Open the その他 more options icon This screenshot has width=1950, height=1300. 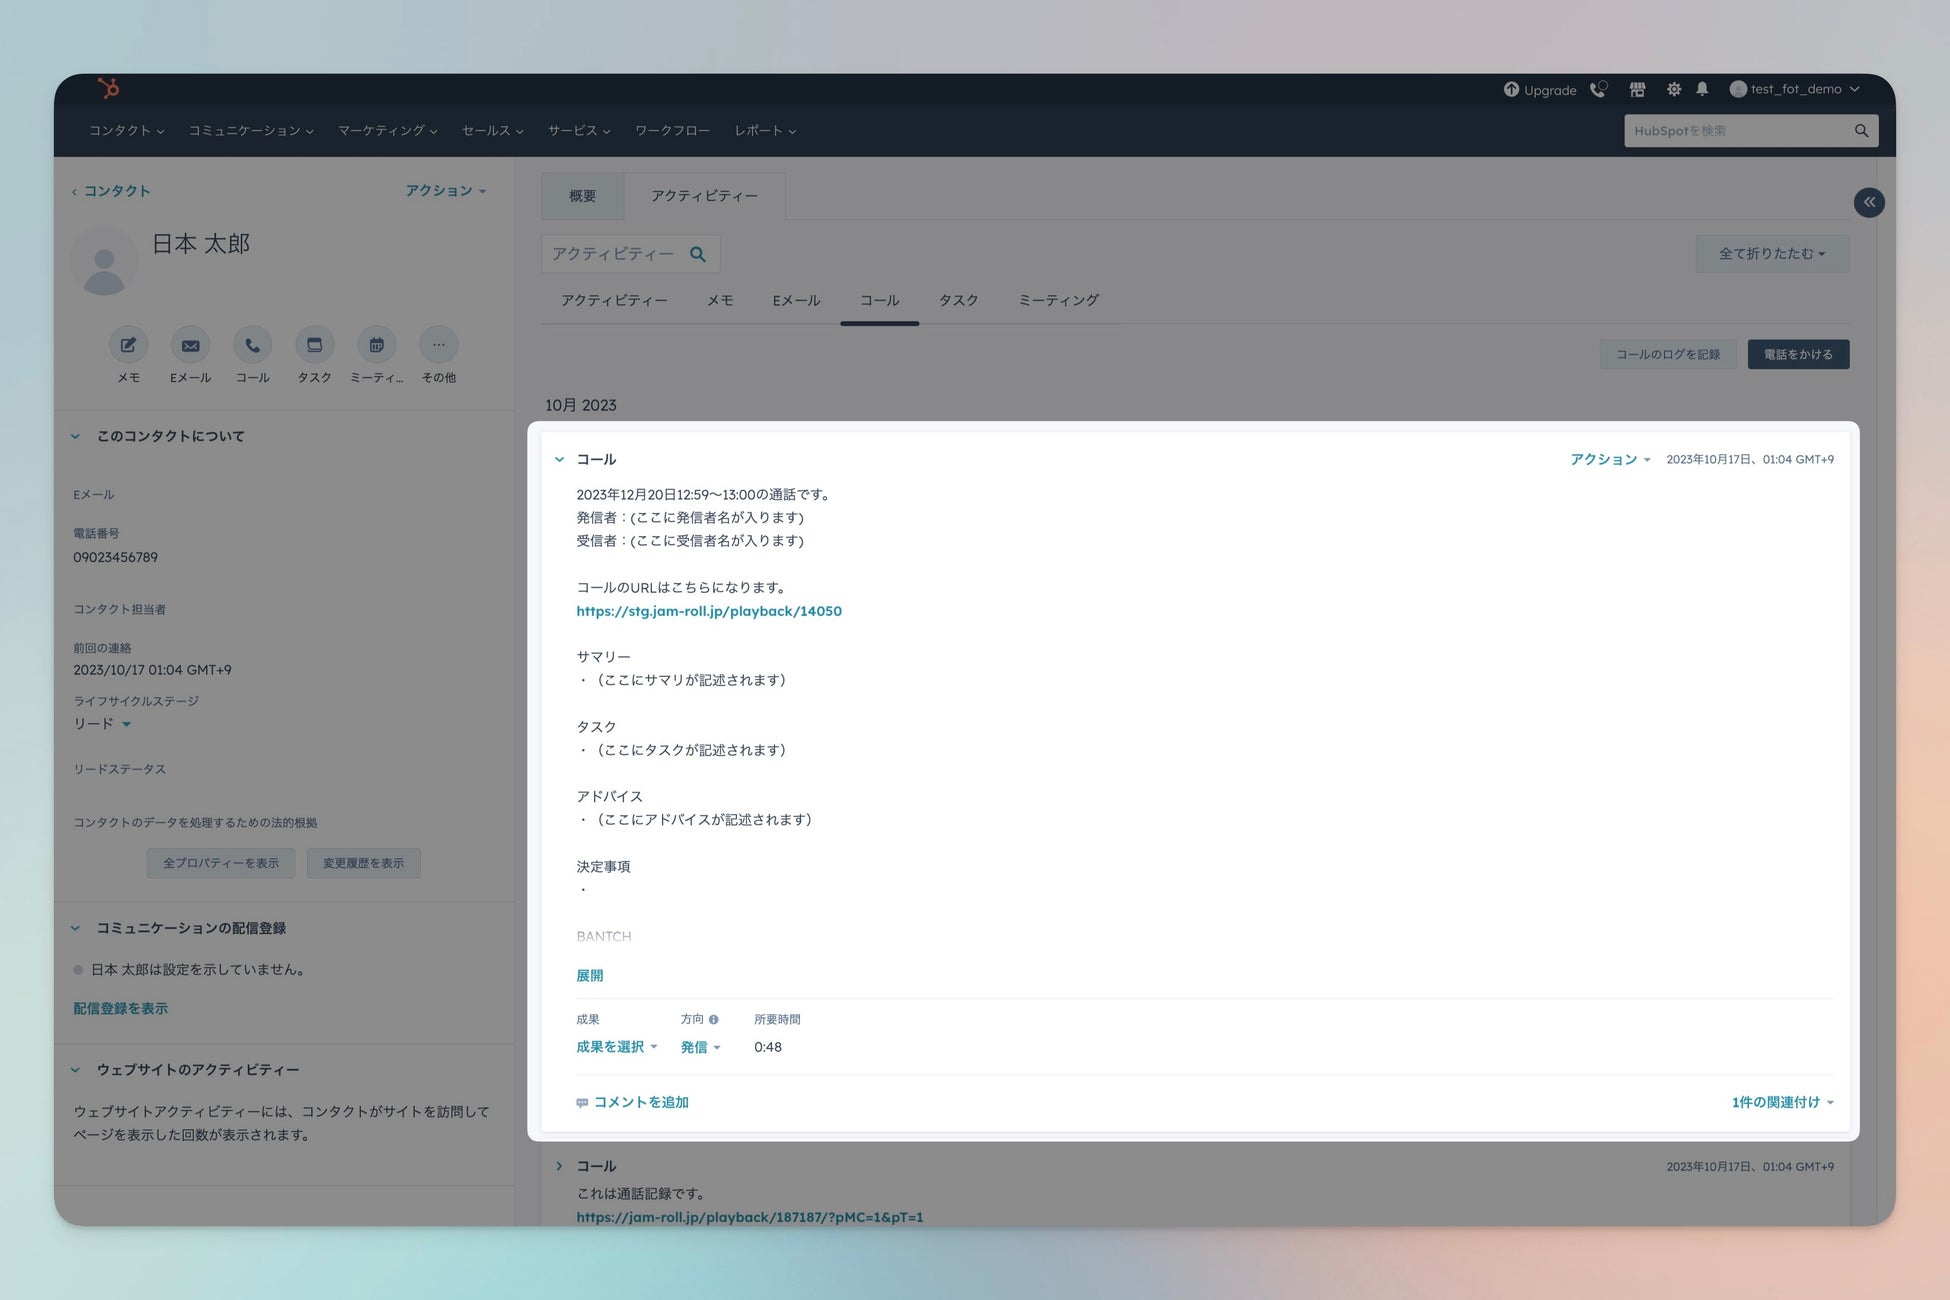pos(438,345)
